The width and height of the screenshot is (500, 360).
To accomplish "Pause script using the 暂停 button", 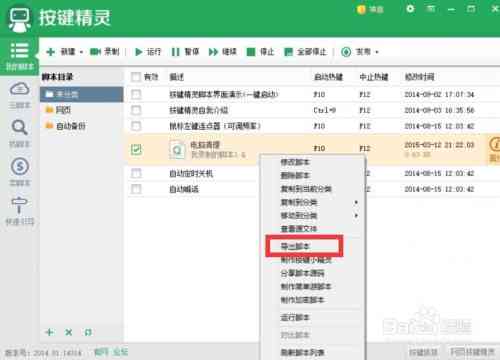I will click(x=185, y=52).
